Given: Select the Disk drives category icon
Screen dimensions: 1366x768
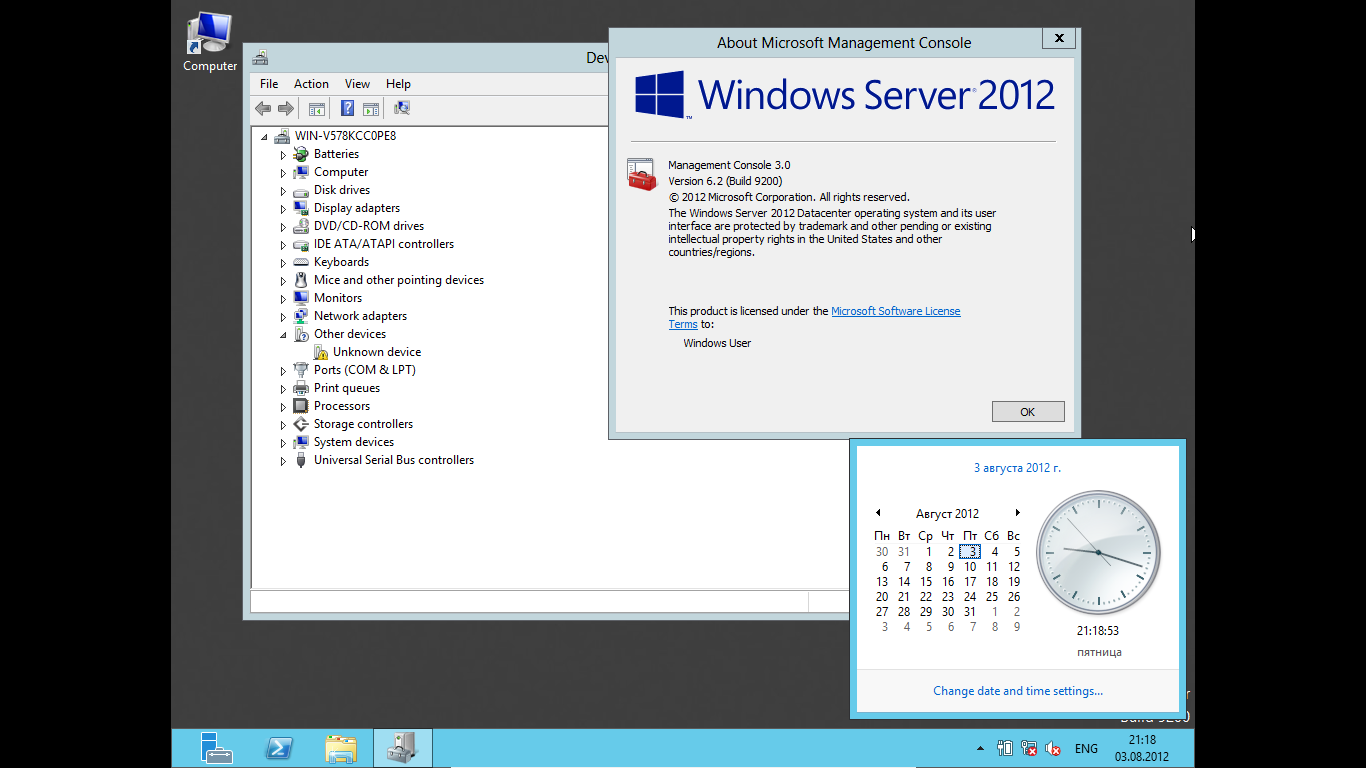Looking at the screenshot, I should [301, 190].
